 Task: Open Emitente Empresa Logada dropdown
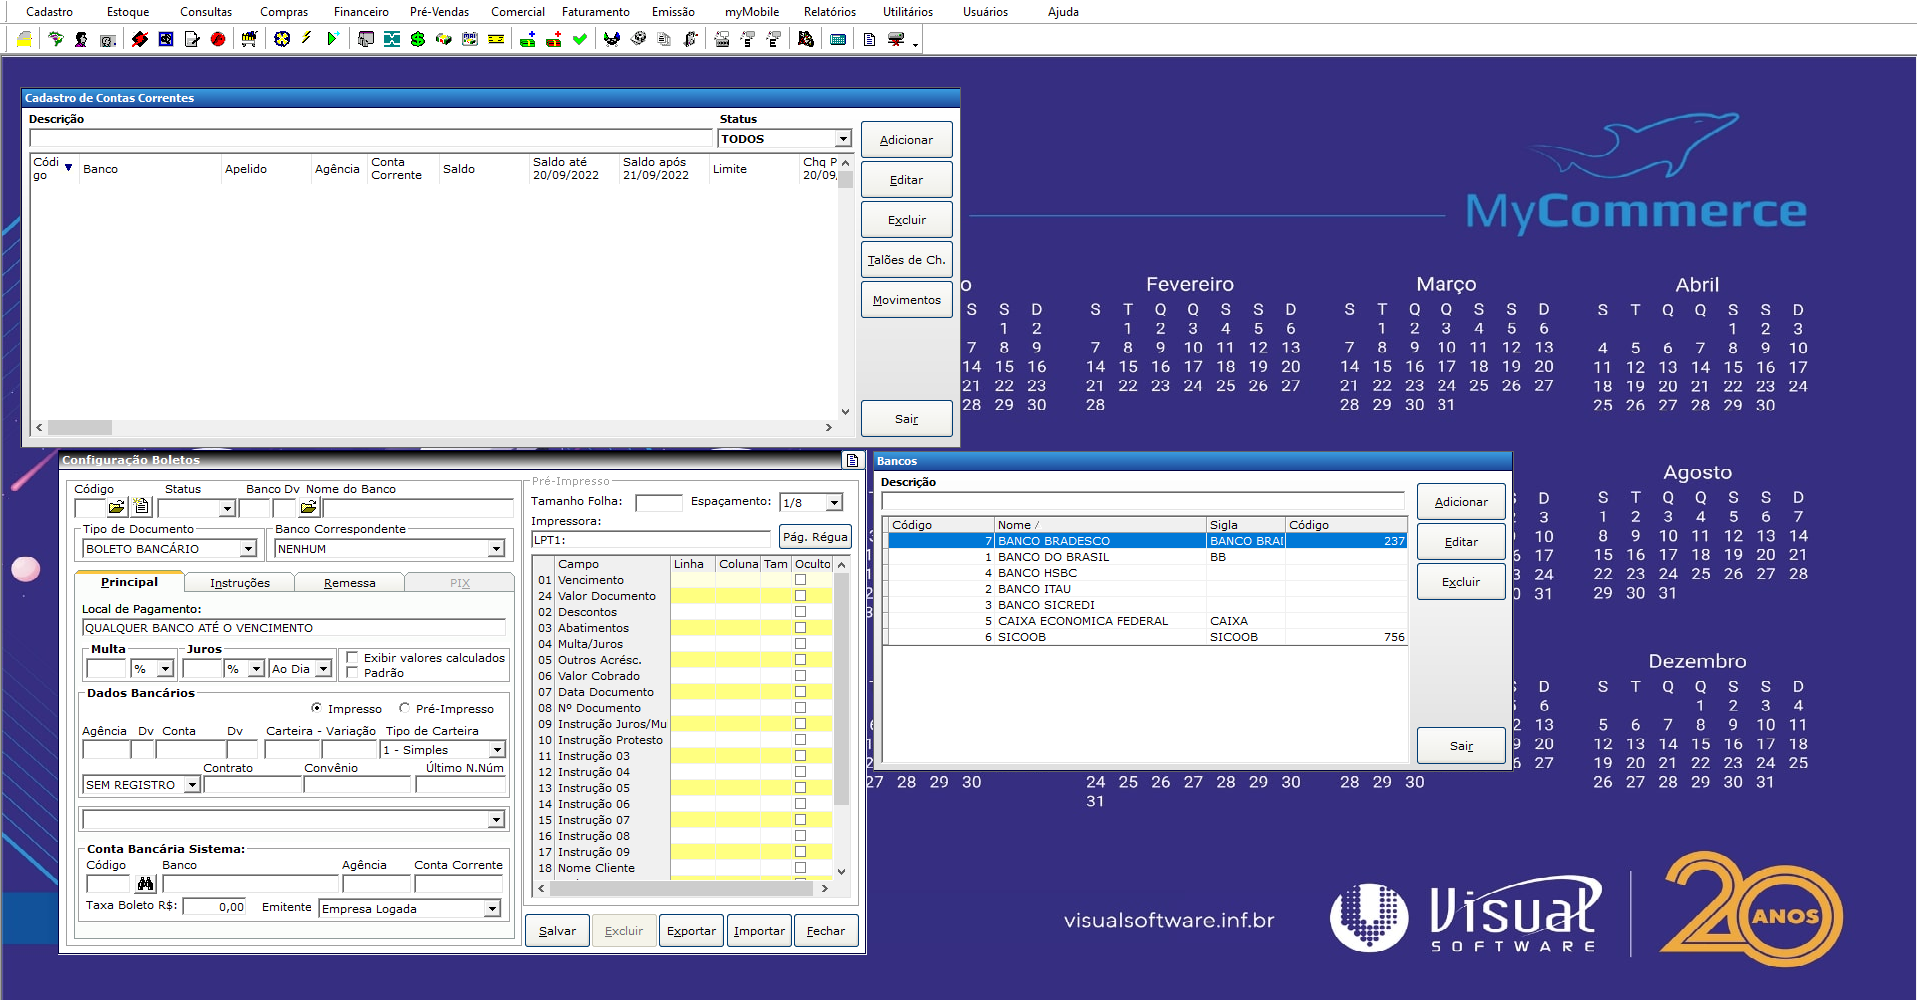492,908
